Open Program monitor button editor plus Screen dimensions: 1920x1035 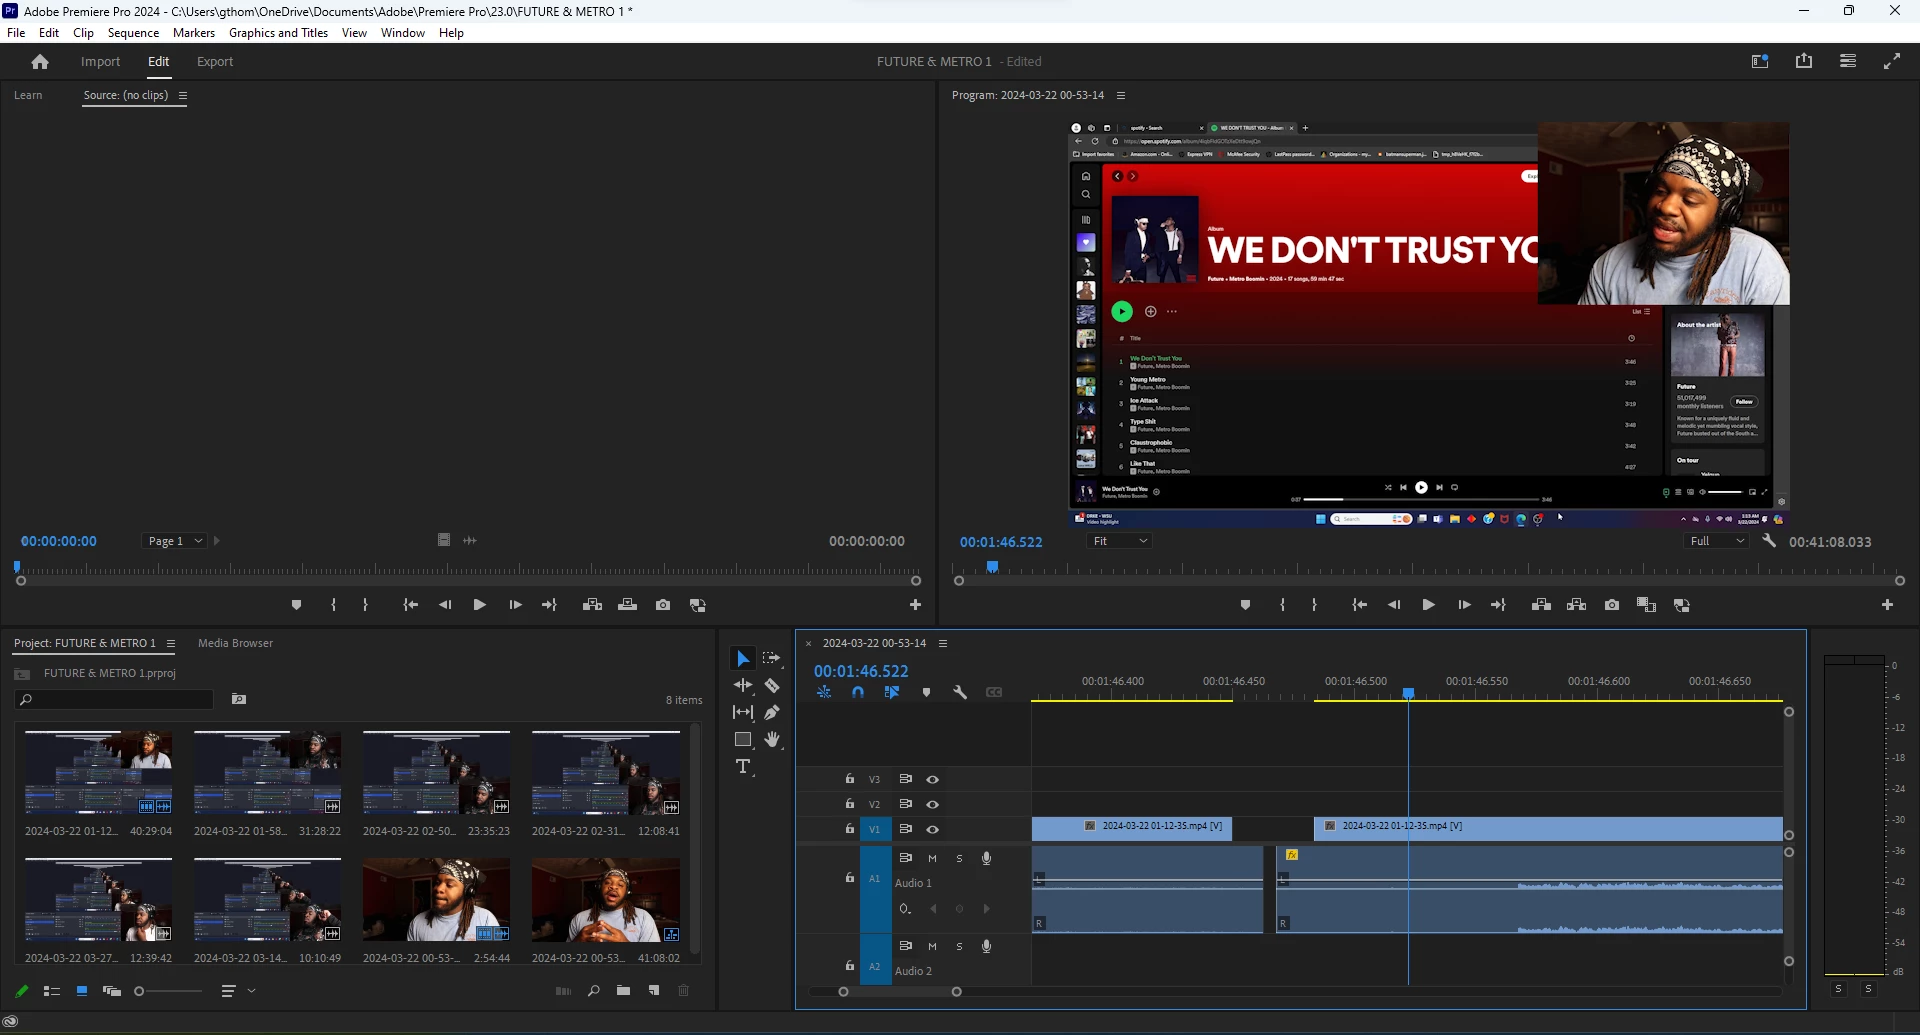(x=1887, y=605)
